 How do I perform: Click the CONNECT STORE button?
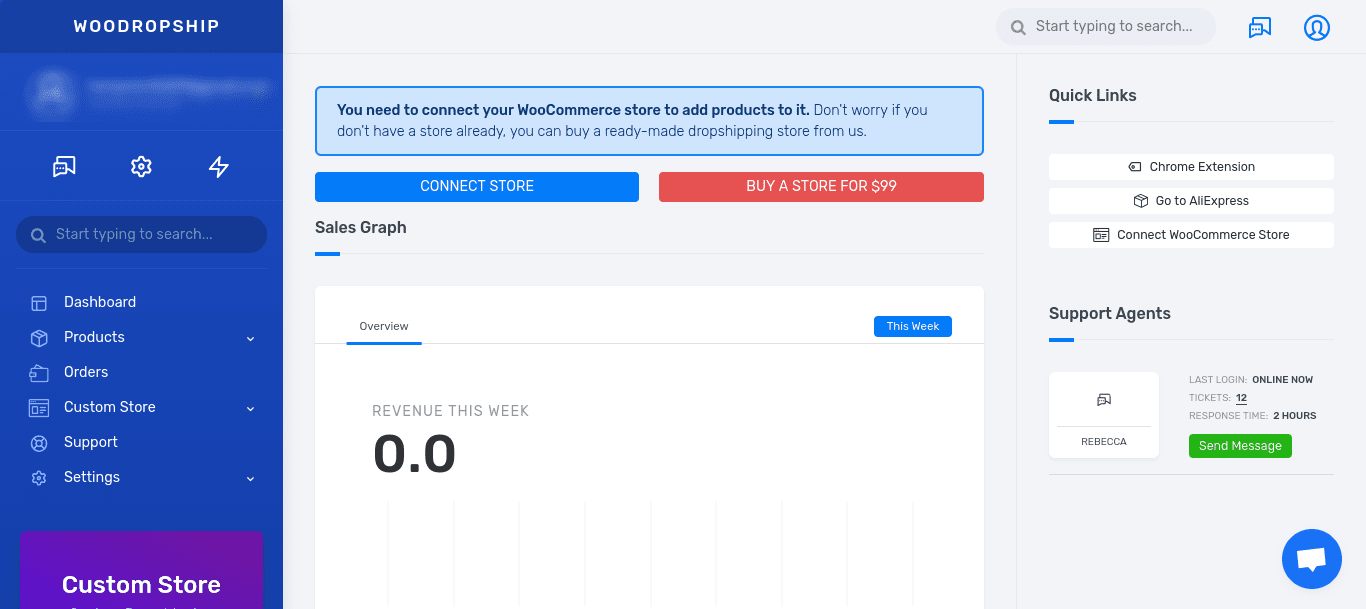(x=477, y=186)
